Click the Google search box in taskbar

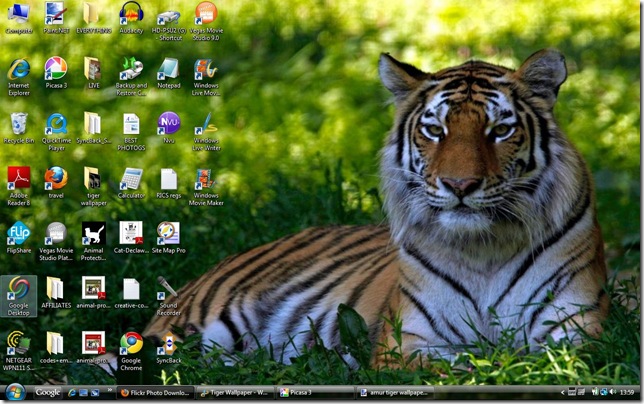pos(48,393)
